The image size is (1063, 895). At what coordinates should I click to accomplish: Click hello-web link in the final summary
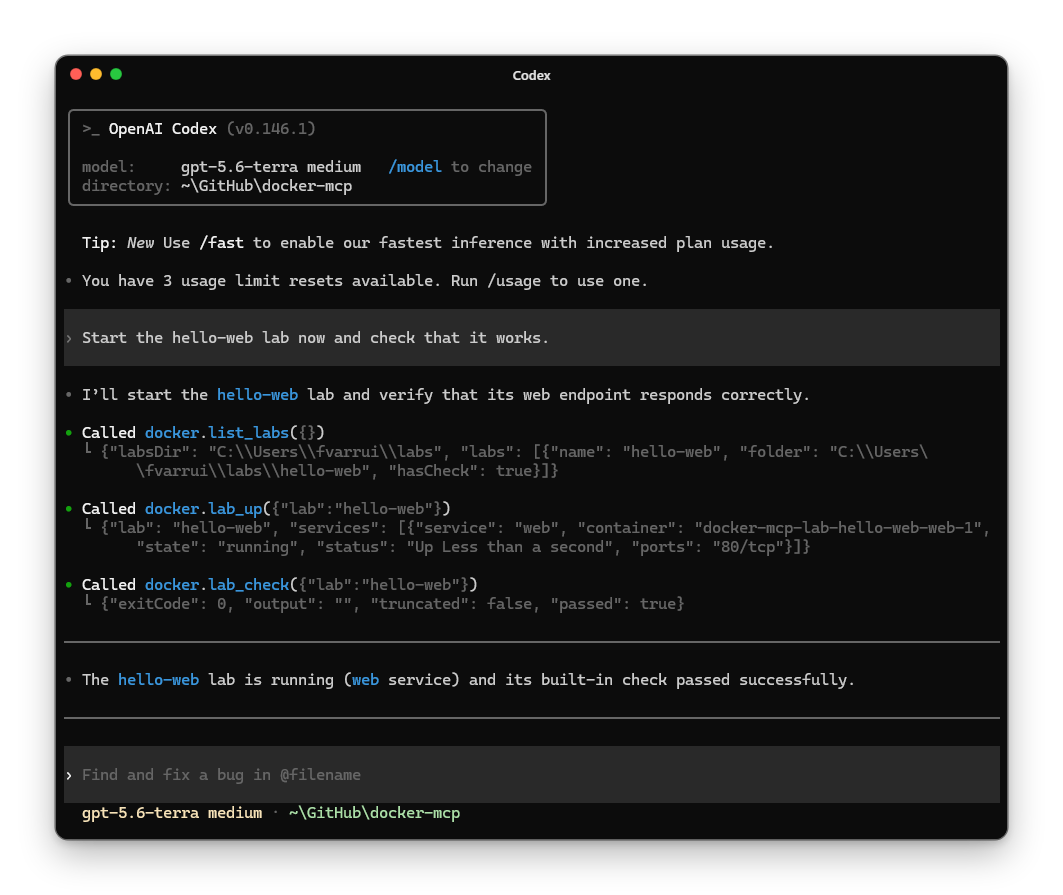[x=158, y=679]
